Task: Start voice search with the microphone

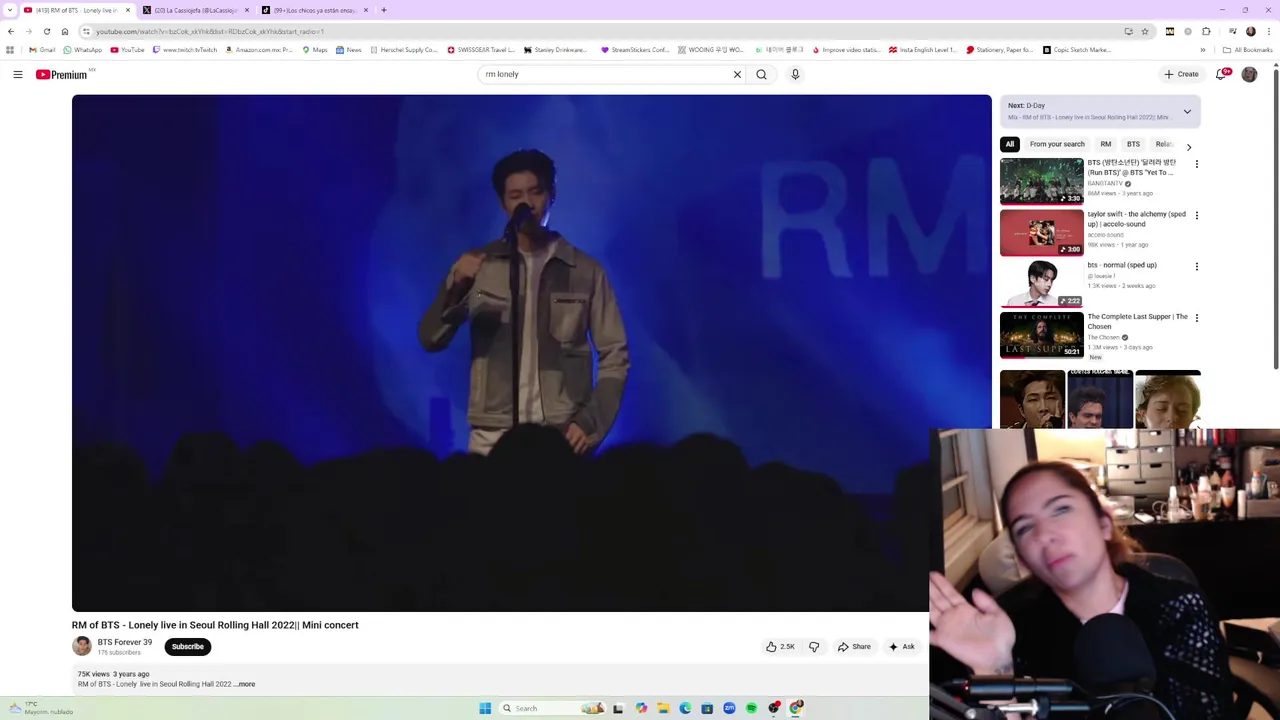Action: point(795,74)
